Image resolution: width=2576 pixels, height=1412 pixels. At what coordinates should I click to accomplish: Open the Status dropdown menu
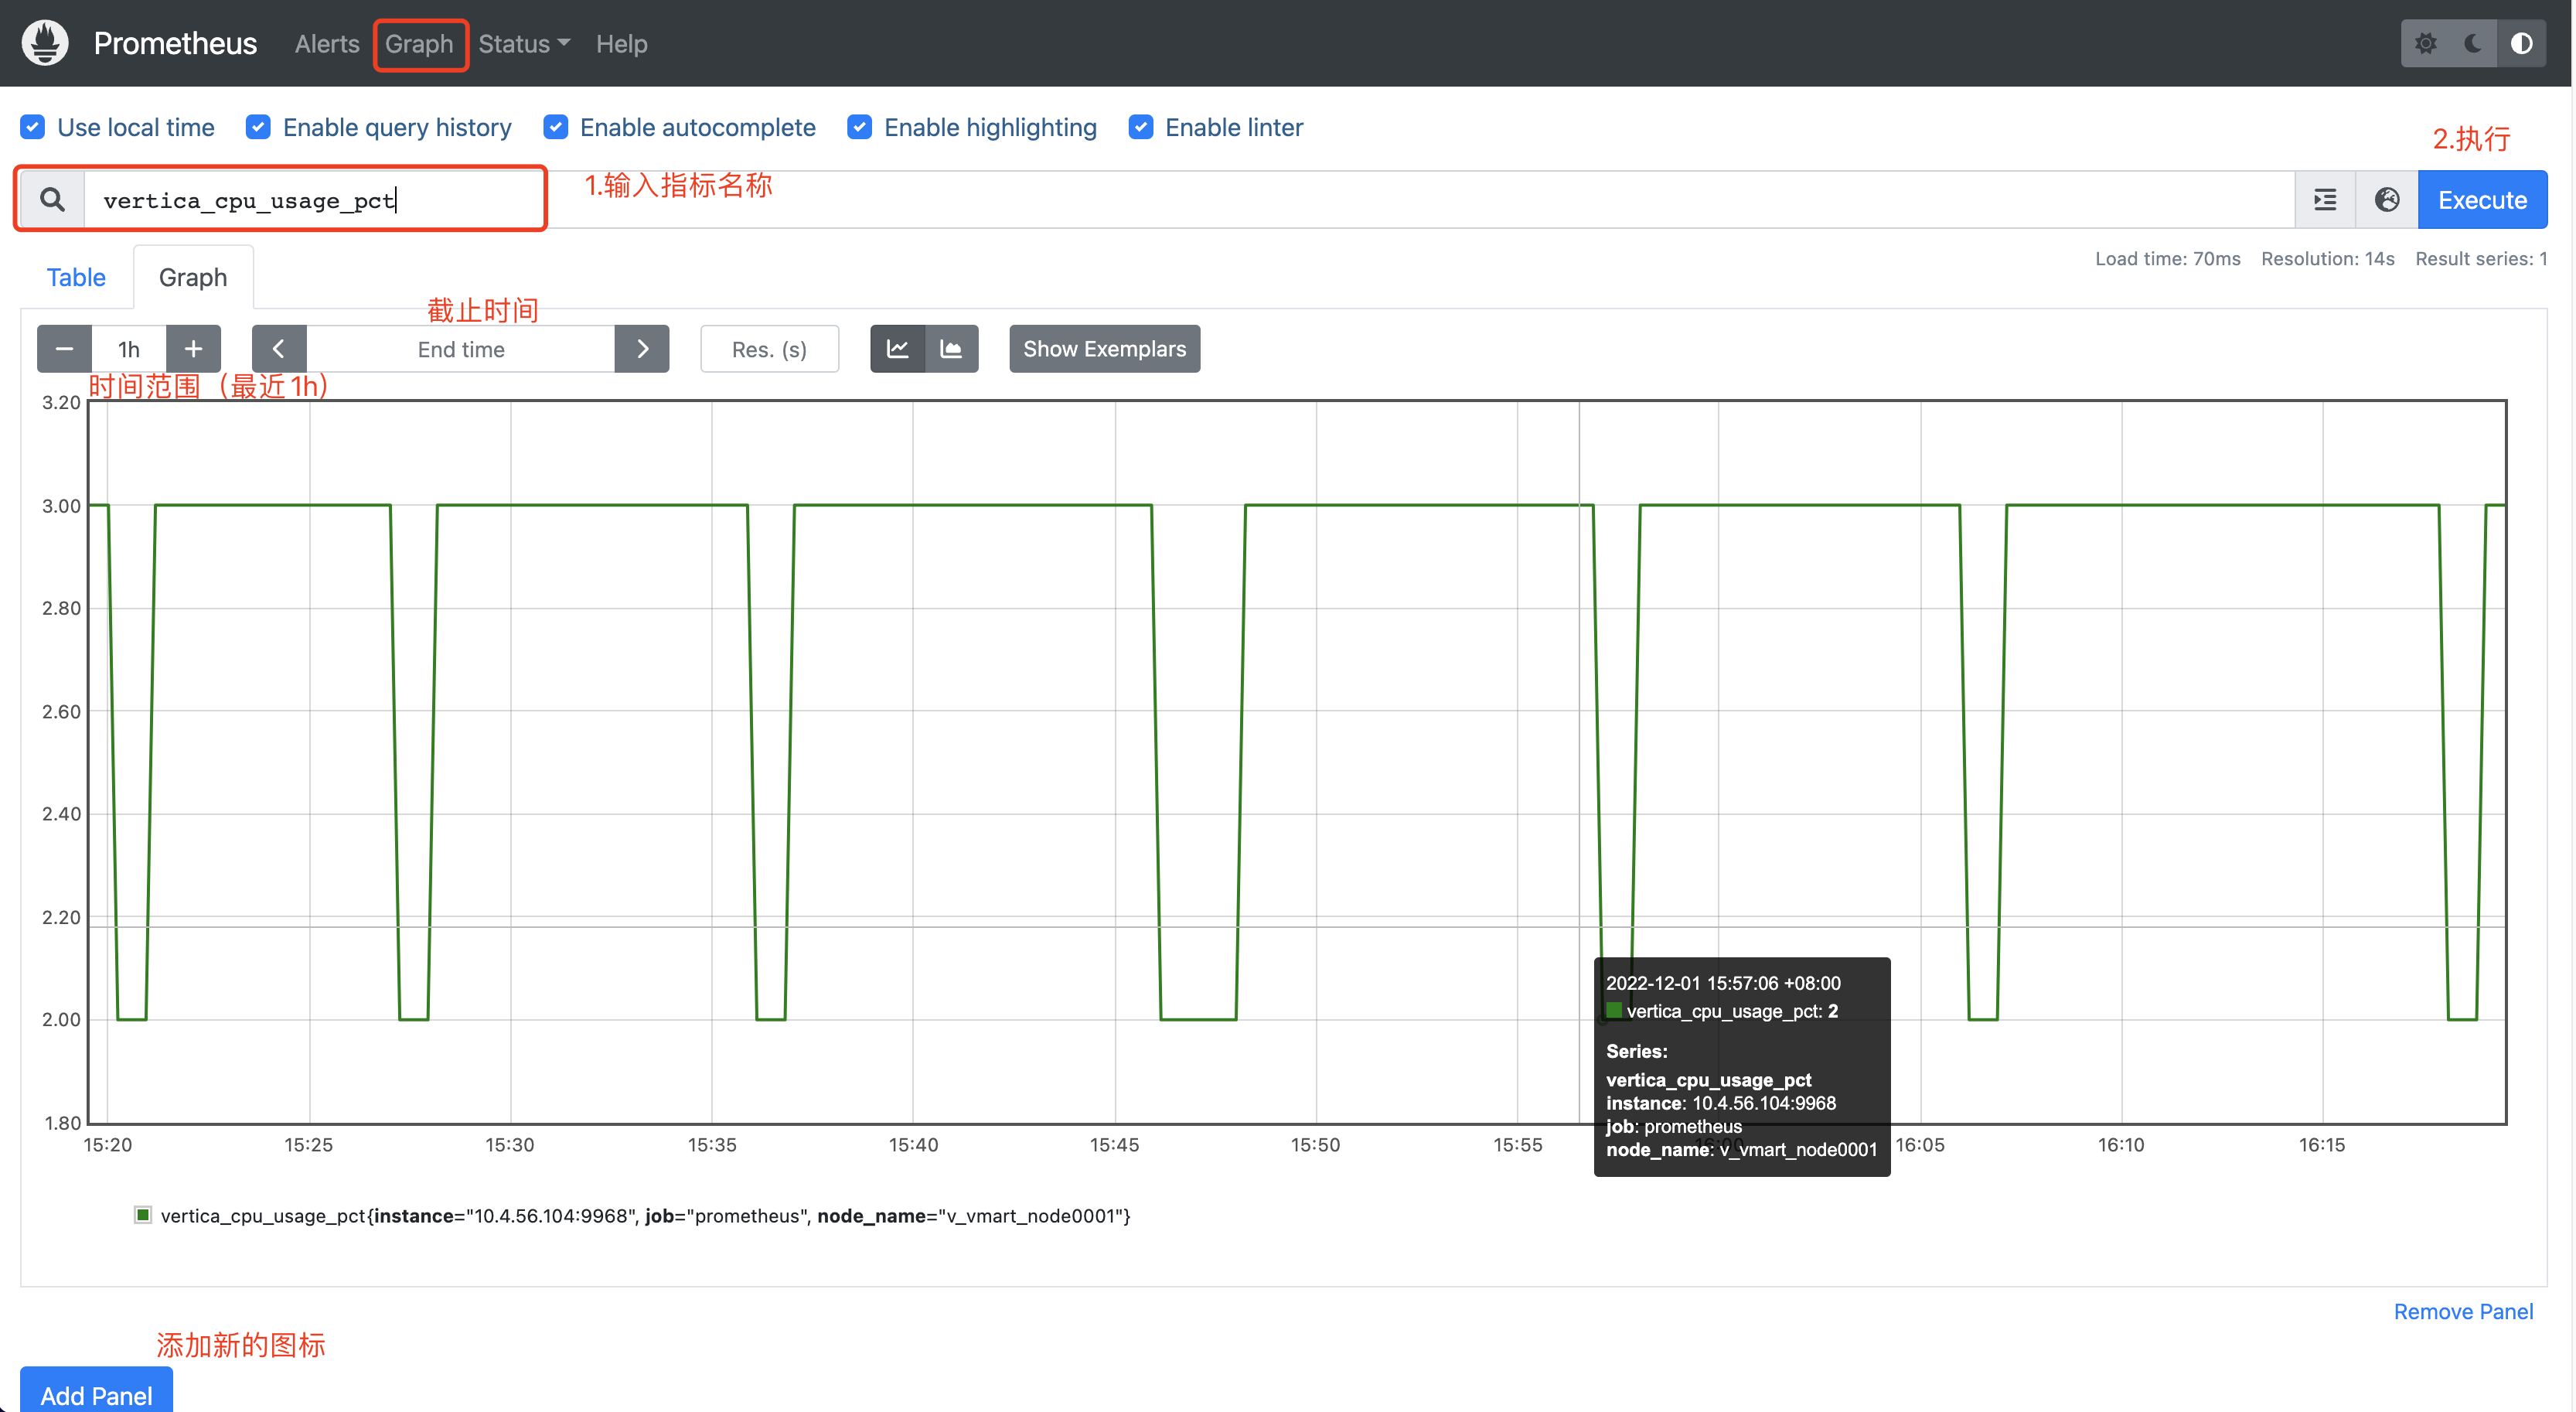click(523, 44)
